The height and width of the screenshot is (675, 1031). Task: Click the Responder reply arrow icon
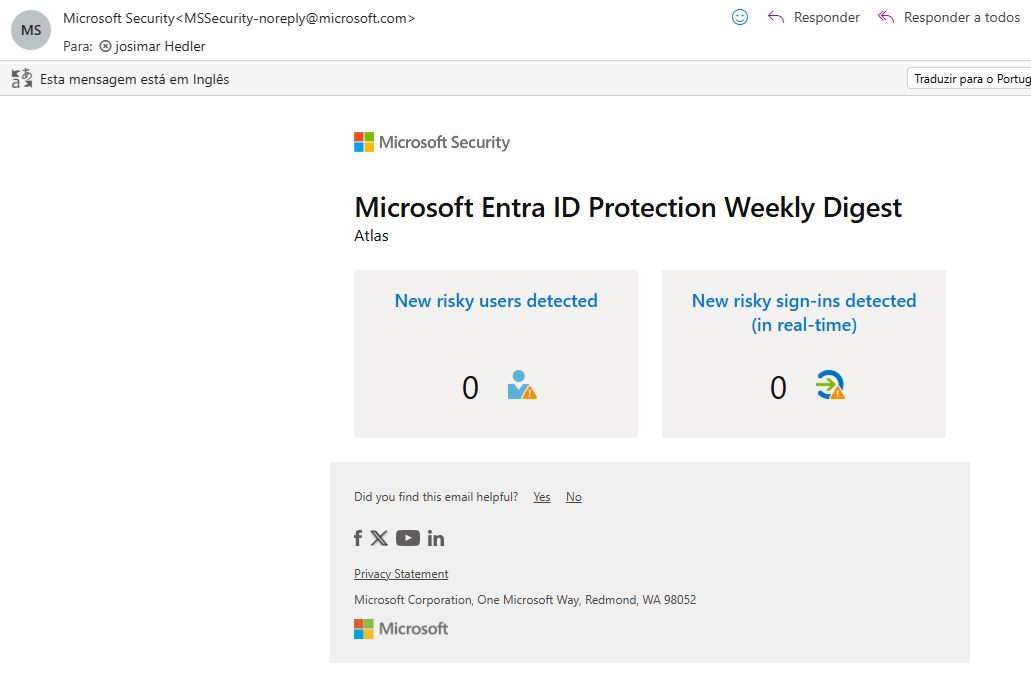[776, 17]
